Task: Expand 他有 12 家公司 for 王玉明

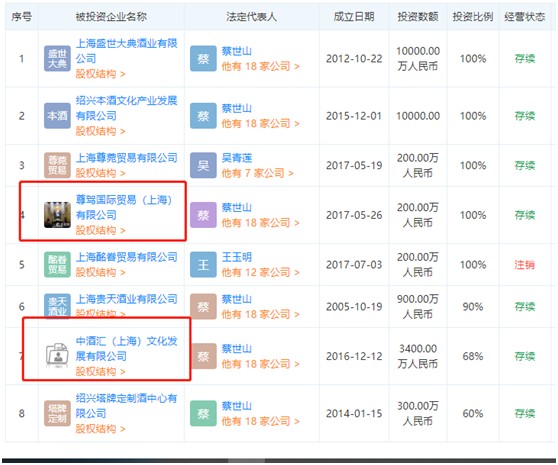Action: pos(260,273)
